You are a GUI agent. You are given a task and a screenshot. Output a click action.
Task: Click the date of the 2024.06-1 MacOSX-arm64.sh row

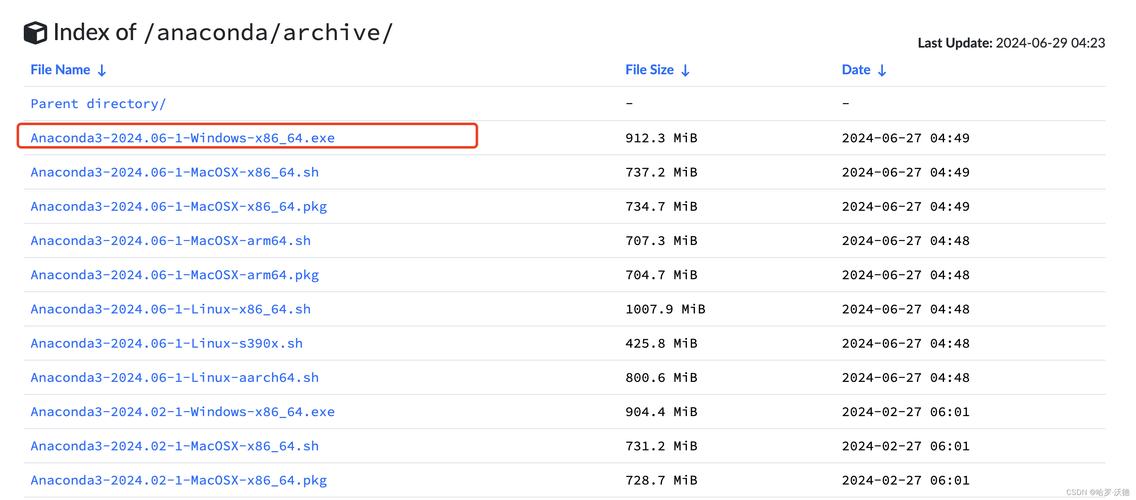906,241
